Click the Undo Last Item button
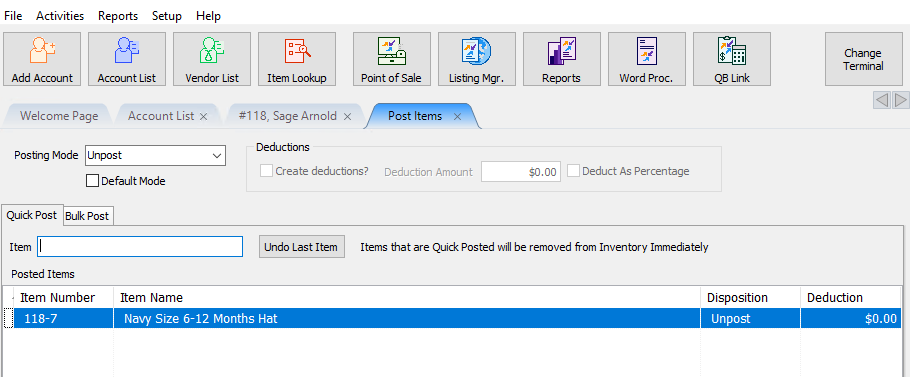The width and height of the screenshot is (910, 377). click(301, 246)
